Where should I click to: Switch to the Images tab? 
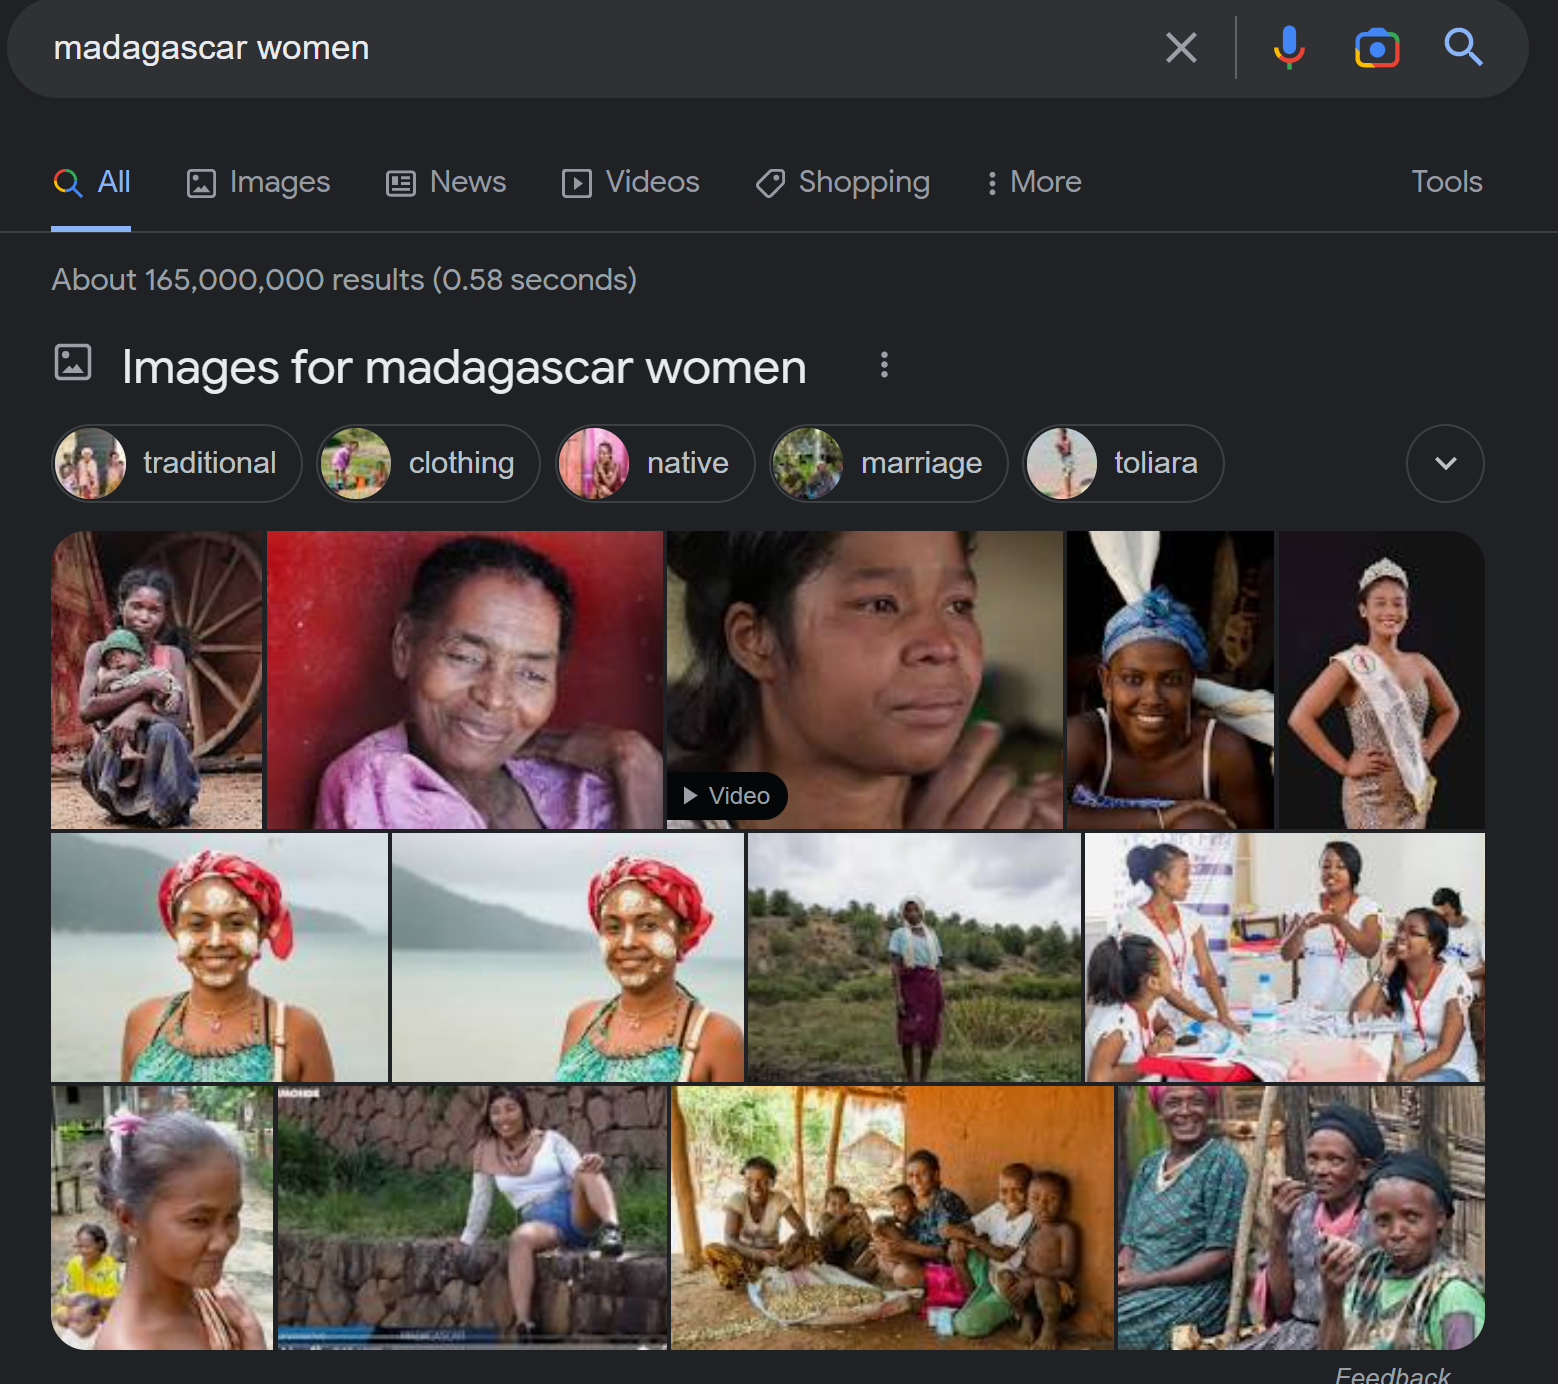[x=258, y=182]
